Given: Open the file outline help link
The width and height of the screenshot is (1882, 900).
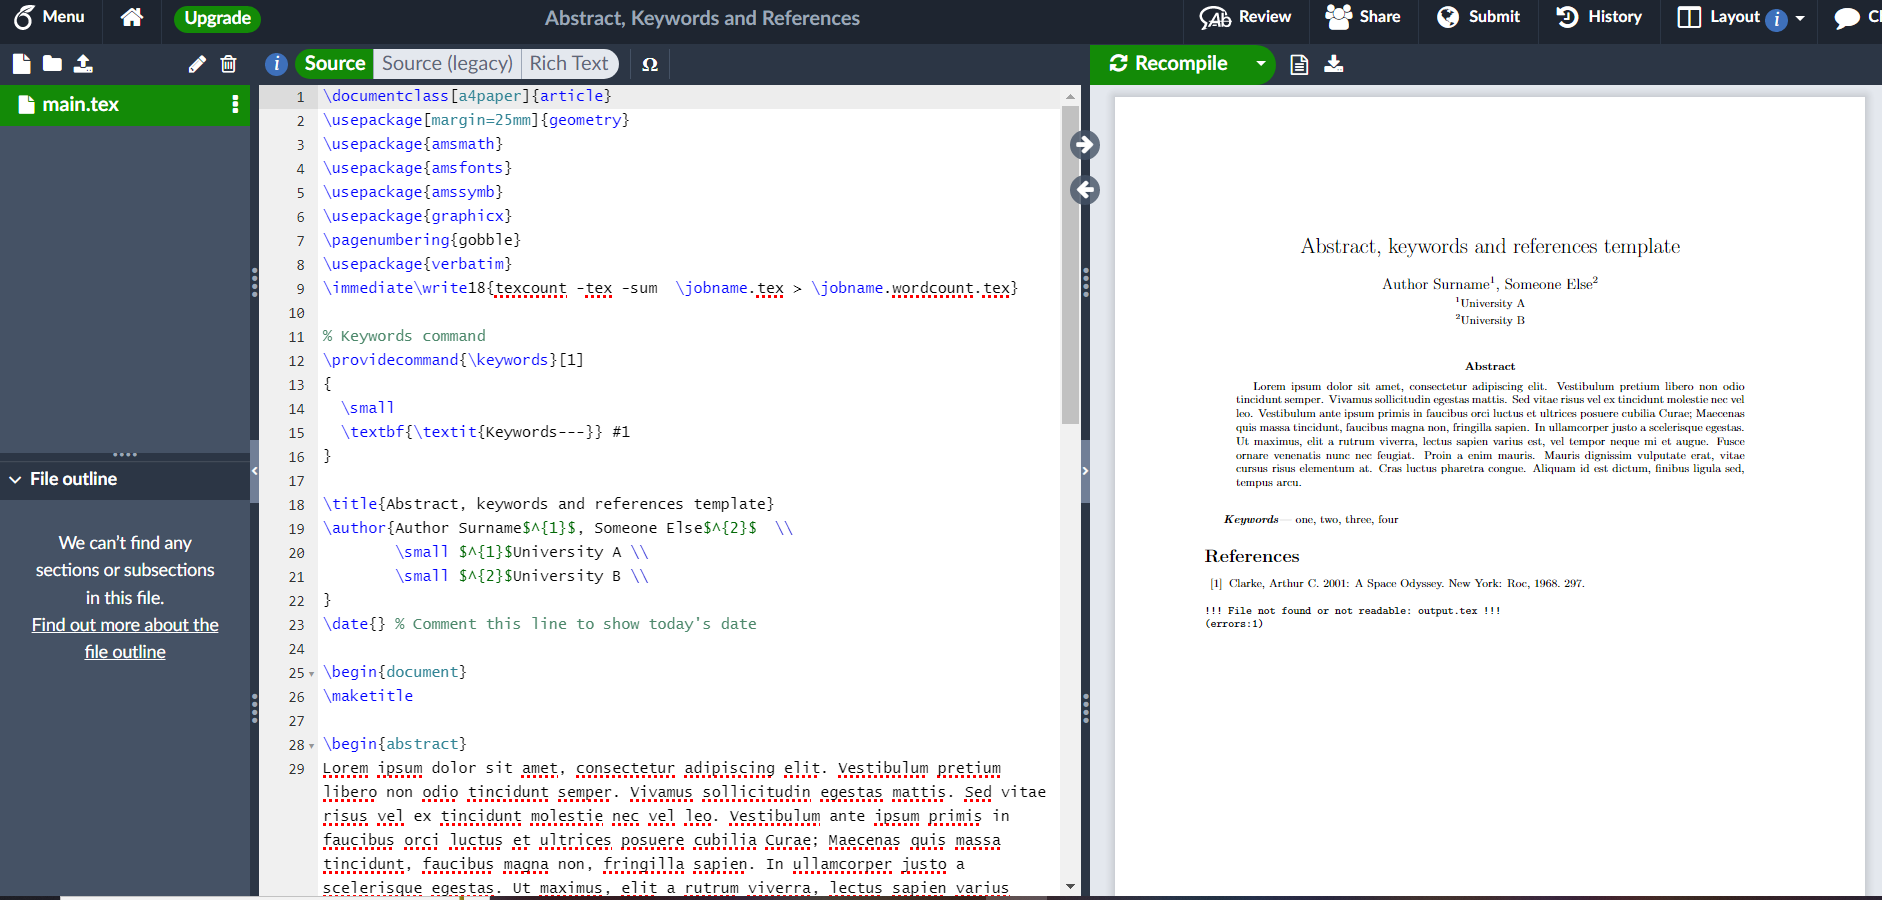Looking at the screenshot, I should pyautogui.click(x=125, y=638).
